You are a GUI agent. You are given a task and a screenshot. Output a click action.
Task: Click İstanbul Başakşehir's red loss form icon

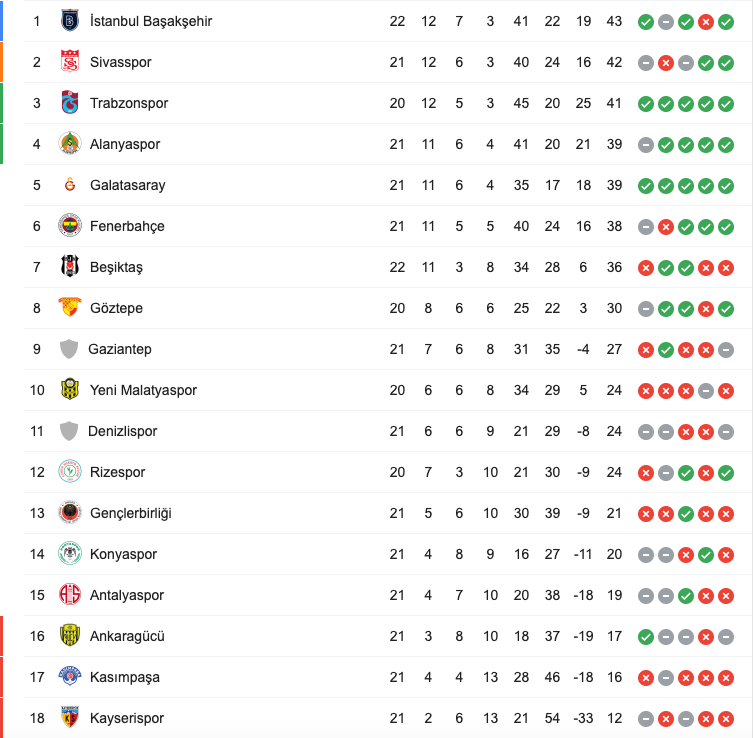pos(706,21)
